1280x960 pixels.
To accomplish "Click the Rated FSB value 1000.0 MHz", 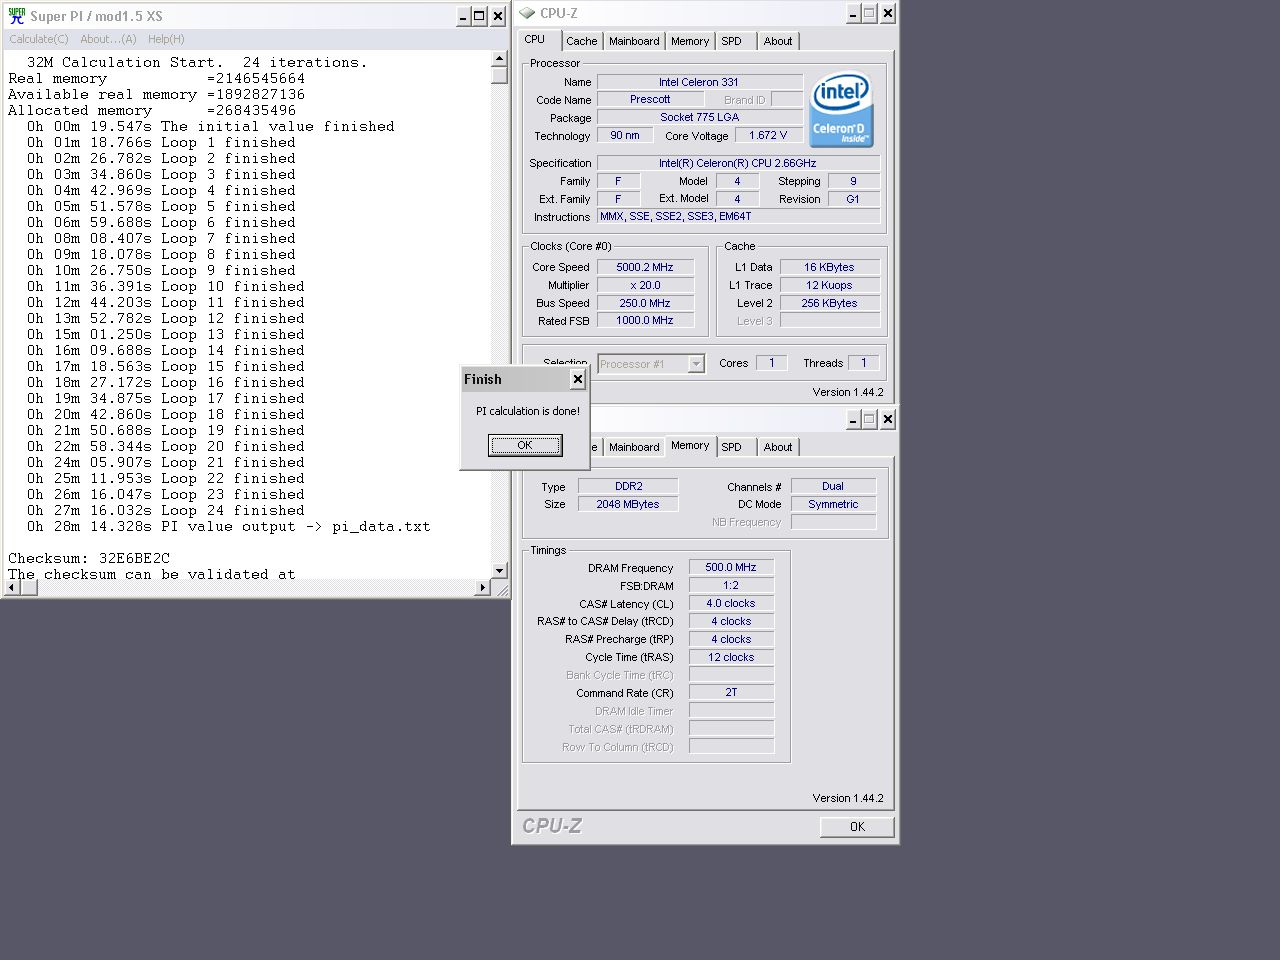I will point(645,320).
